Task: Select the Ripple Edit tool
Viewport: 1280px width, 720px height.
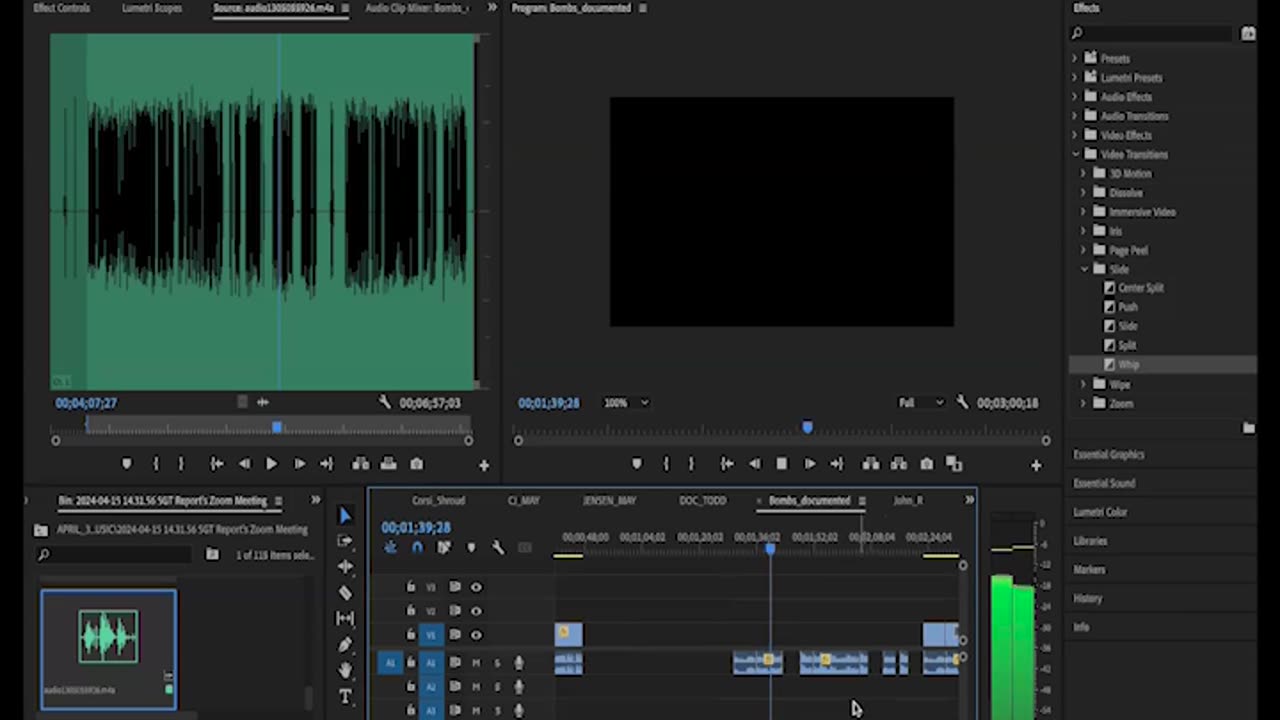Action: coord(345,567)
